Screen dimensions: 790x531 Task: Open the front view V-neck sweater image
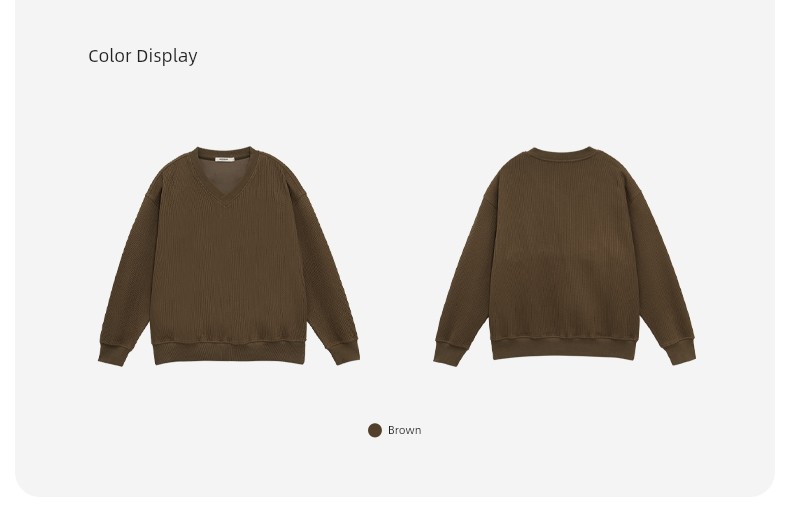point(229,256)
